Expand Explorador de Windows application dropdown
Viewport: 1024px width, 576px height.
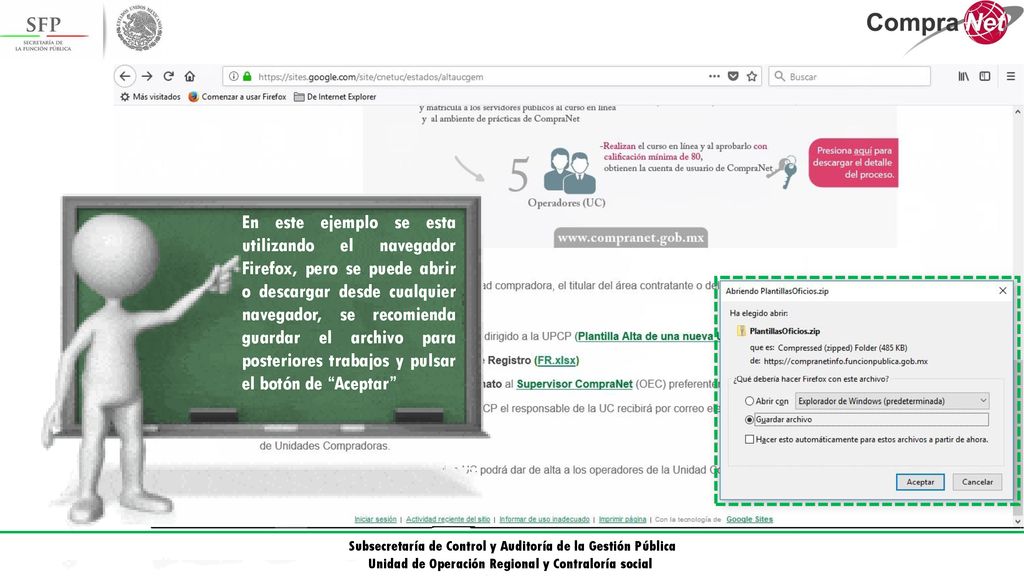[892, 401]
